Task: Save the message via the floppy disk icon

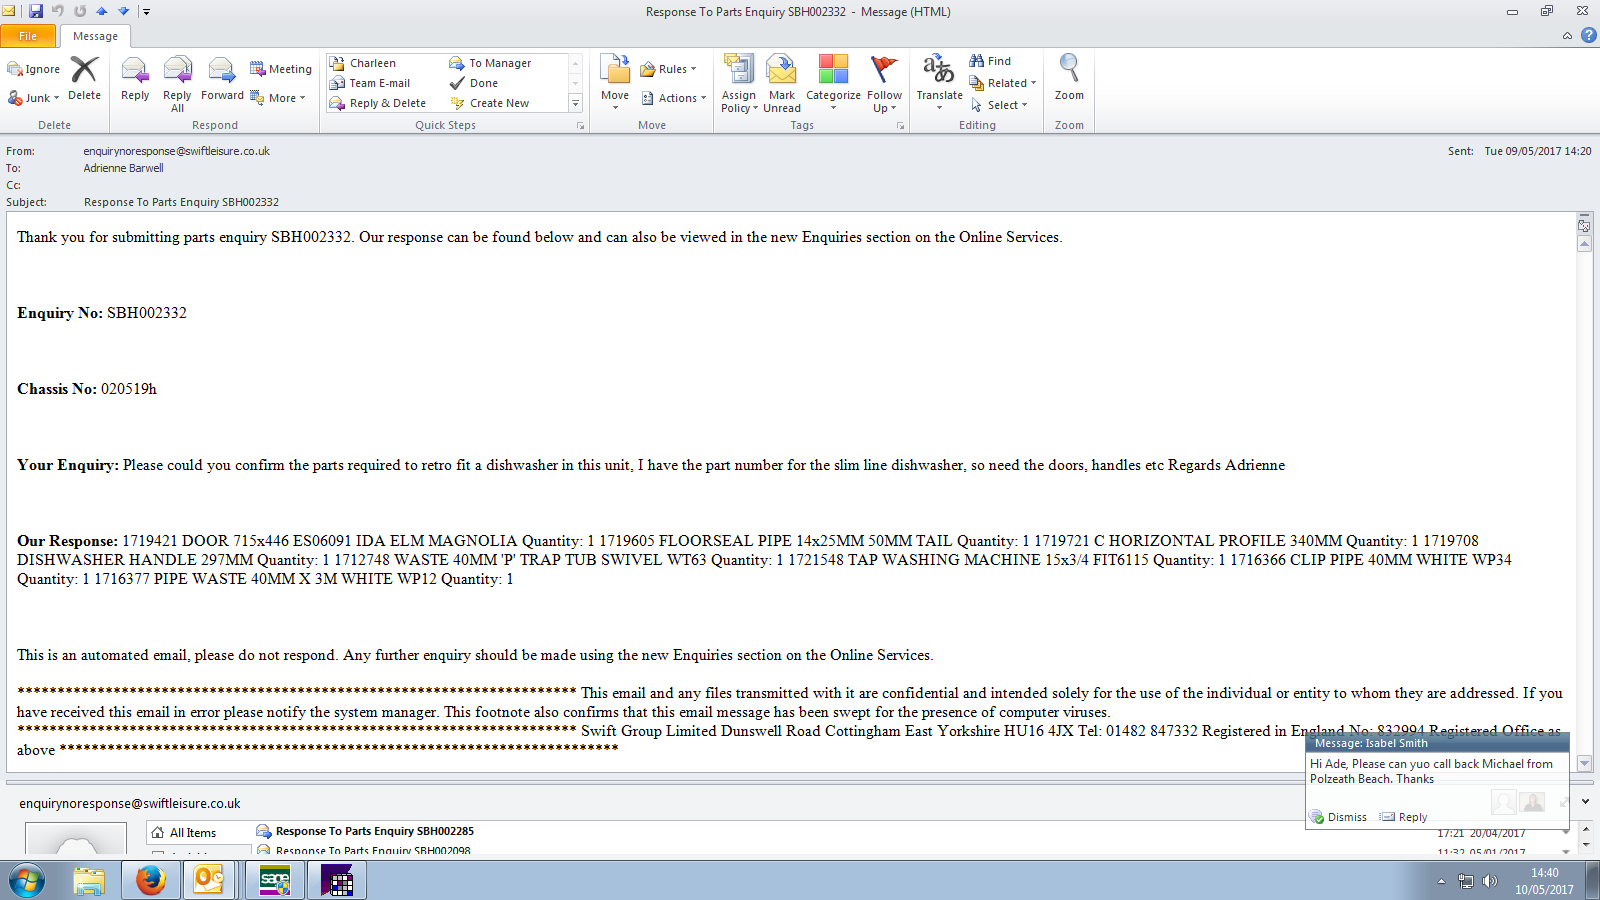Action: coord(36,11)
